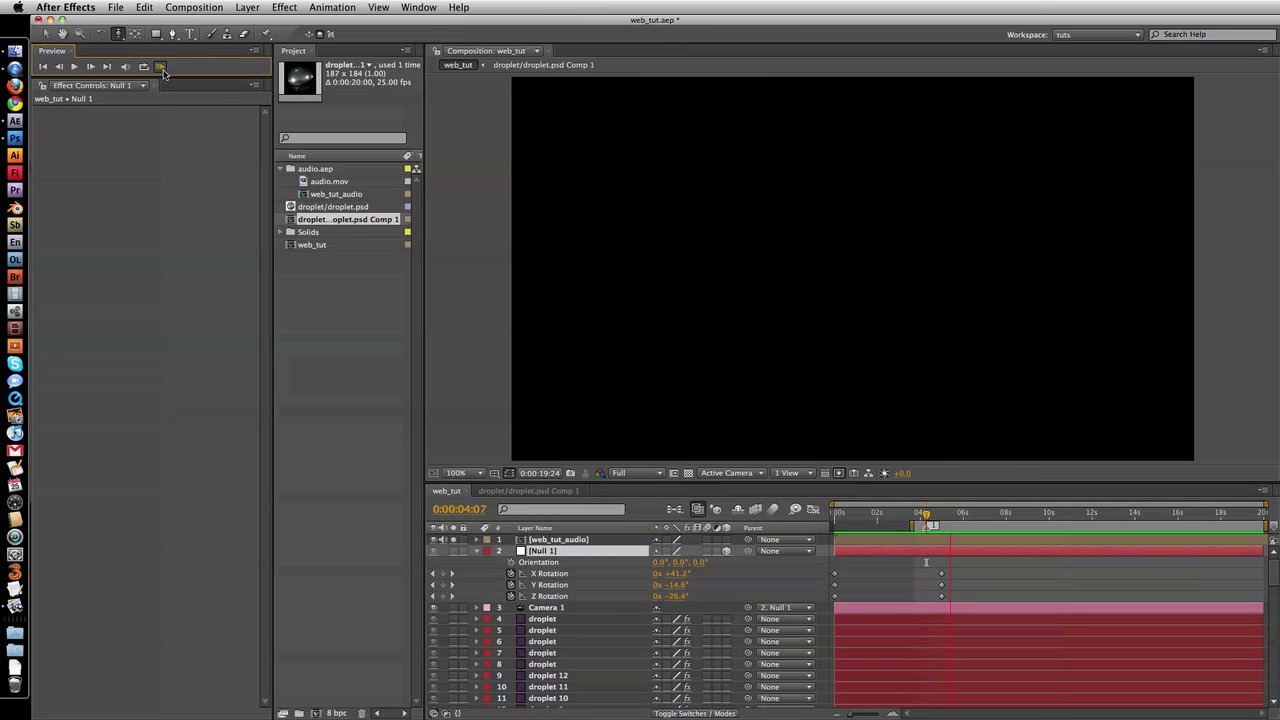The image size is (1280, 720).
Task: Step to next frame in Preview panel
Action: click(90, 67)
